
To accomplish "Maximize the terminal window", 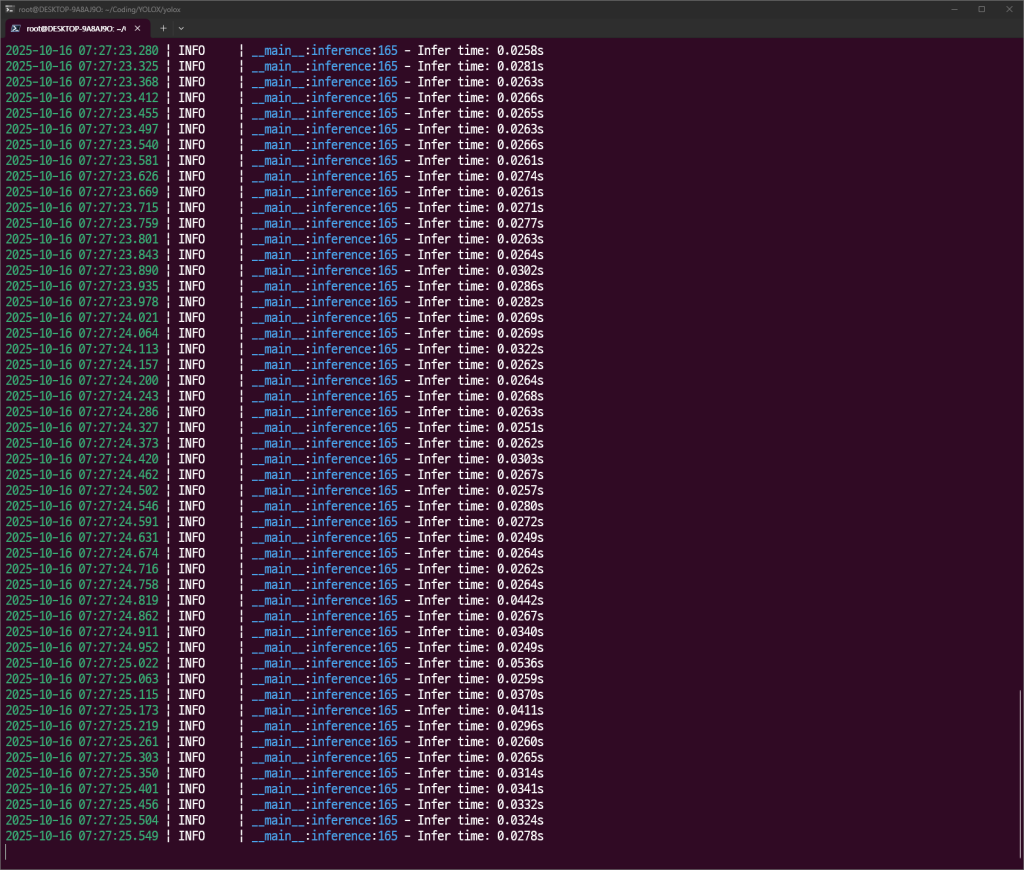I will click(x=981, y=9).
